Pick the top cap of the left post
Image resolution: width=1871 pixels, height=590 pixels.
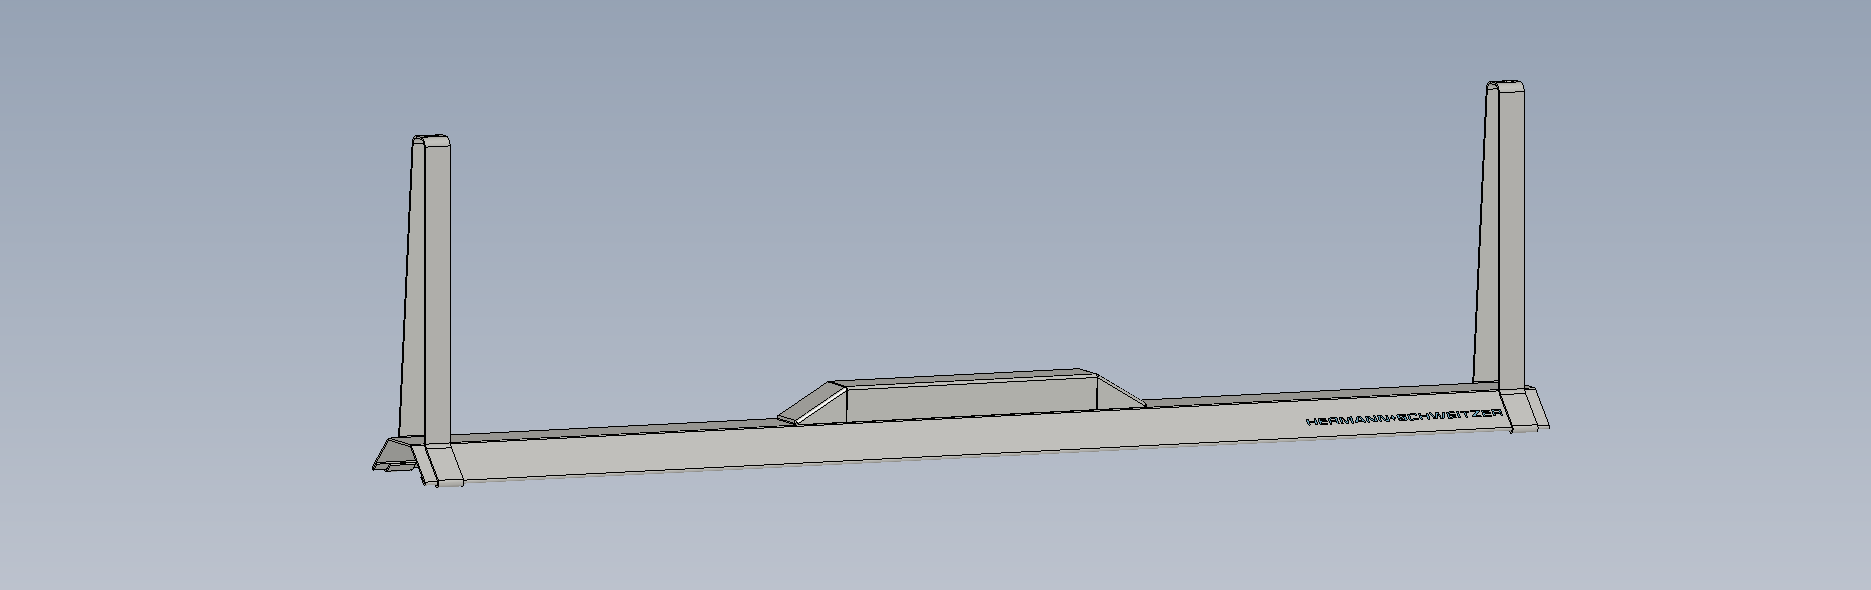coord(430,140)
